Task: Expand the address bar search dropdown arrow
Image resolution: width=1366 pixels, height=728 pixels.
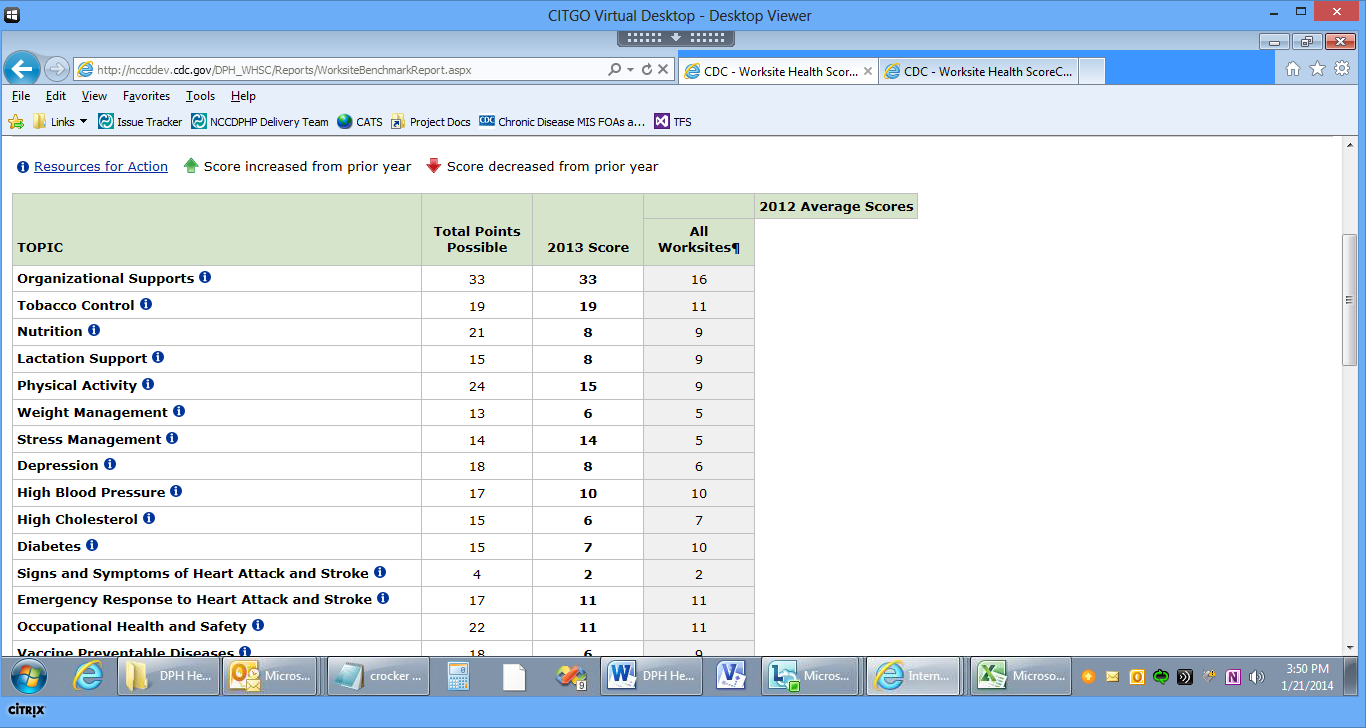Action: point(630,70)
